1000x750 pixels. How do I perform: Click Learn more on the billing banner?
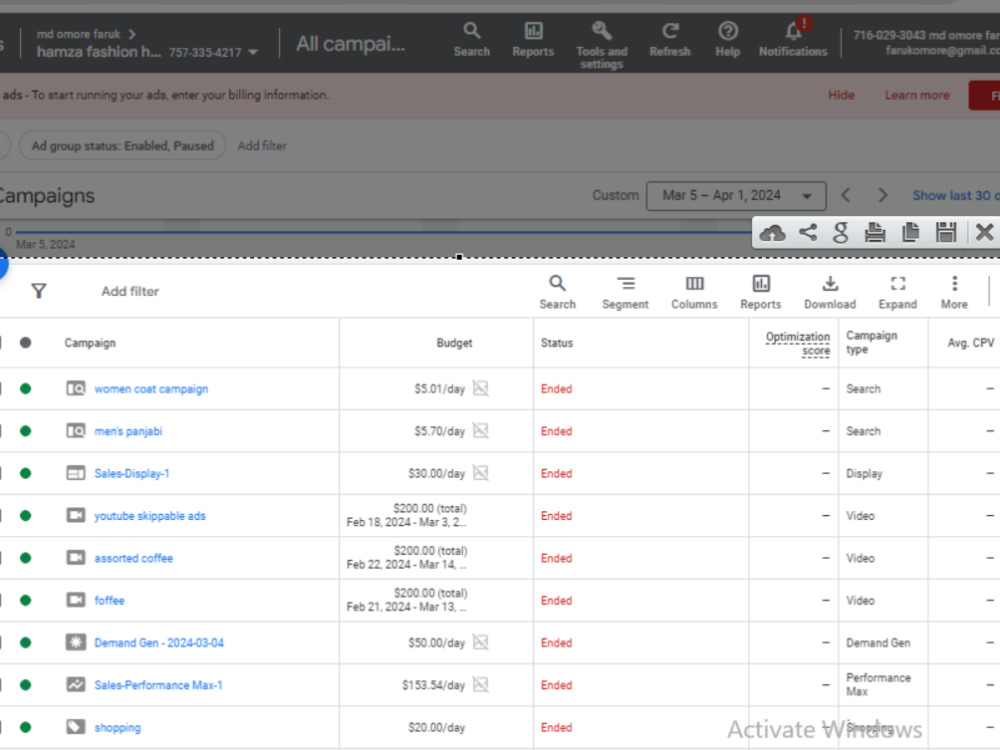(x=916, y=95)
